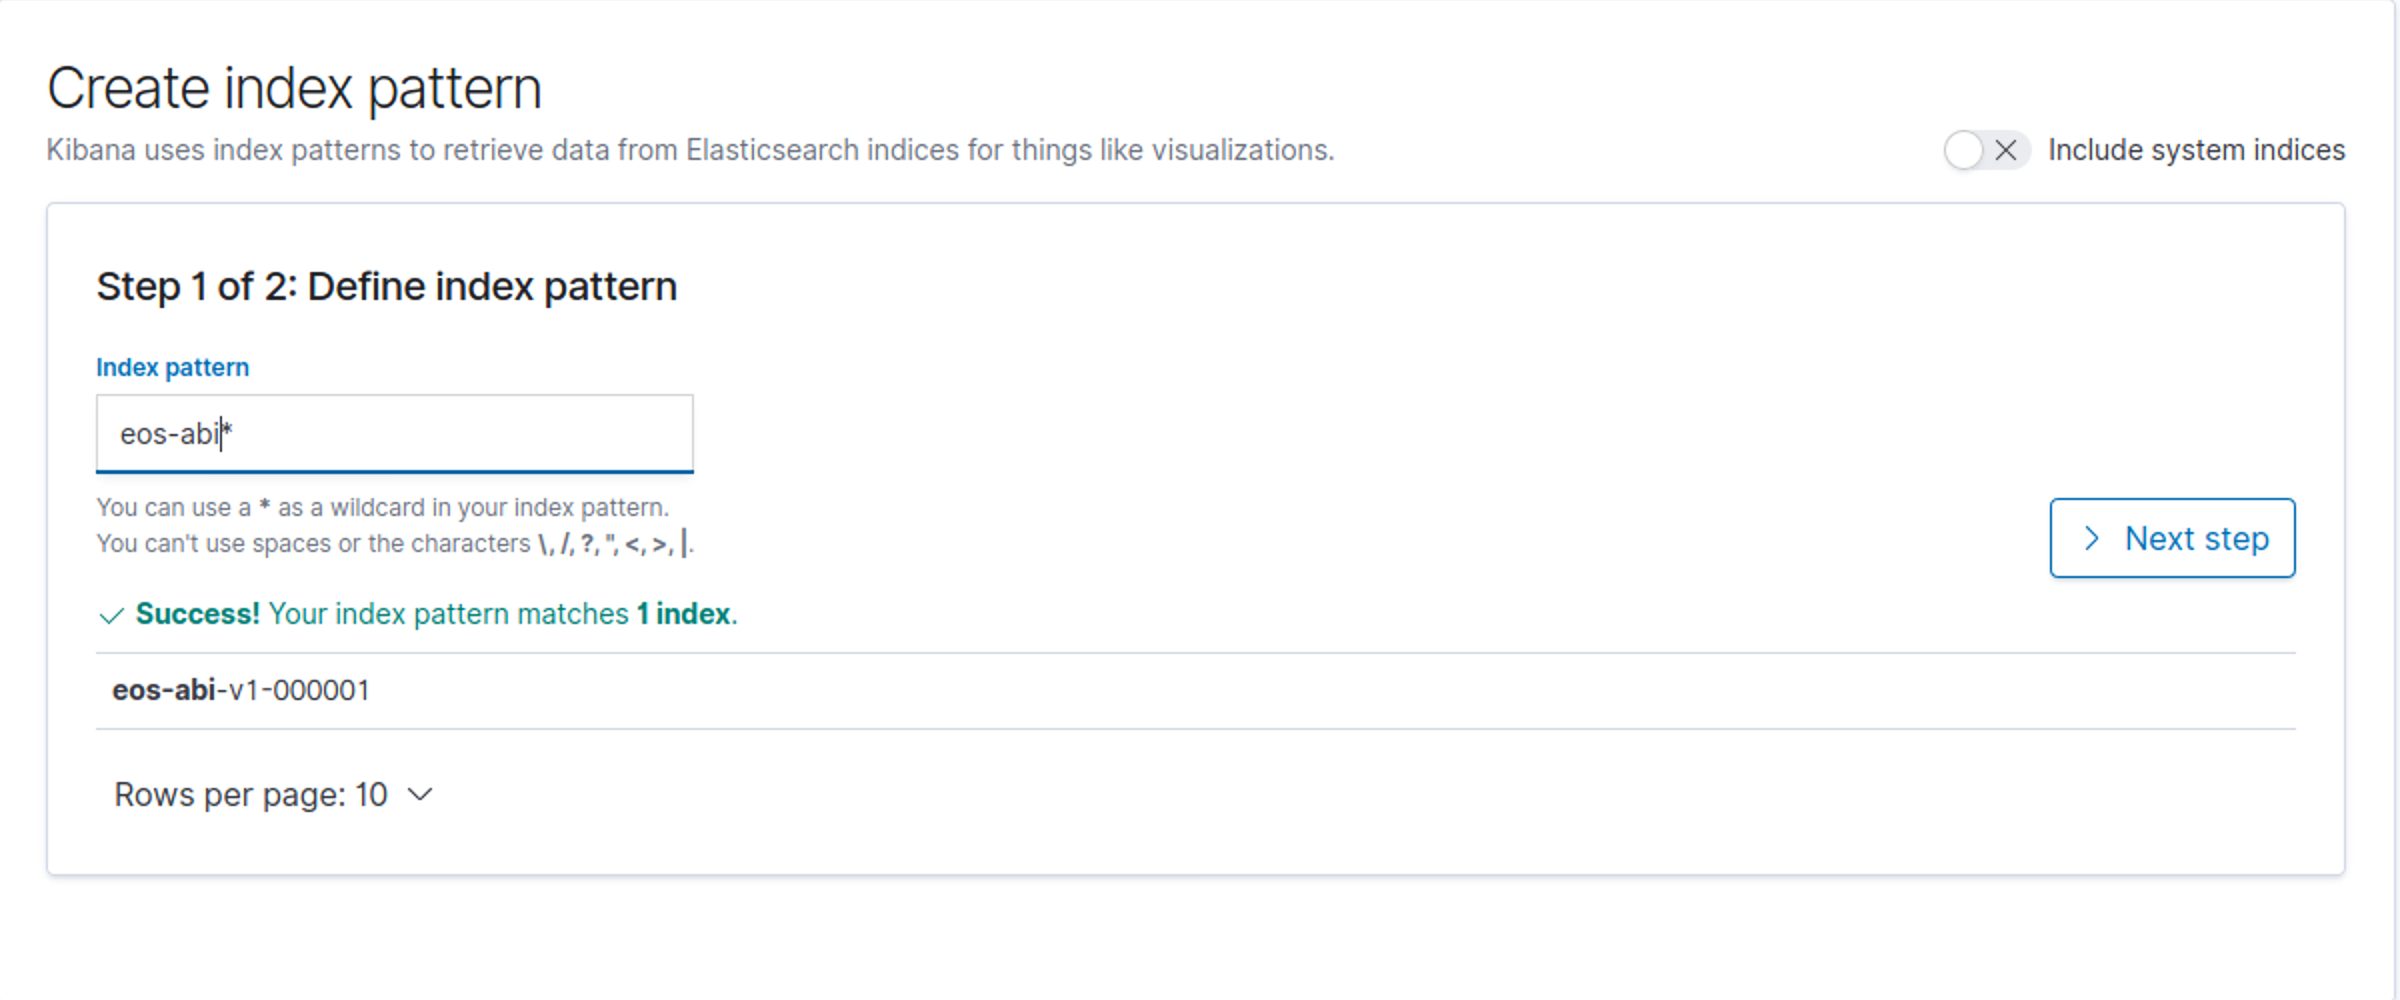
Task: Focus the Index pattern input containing eos-abi*
Action: tap(394, 433)
